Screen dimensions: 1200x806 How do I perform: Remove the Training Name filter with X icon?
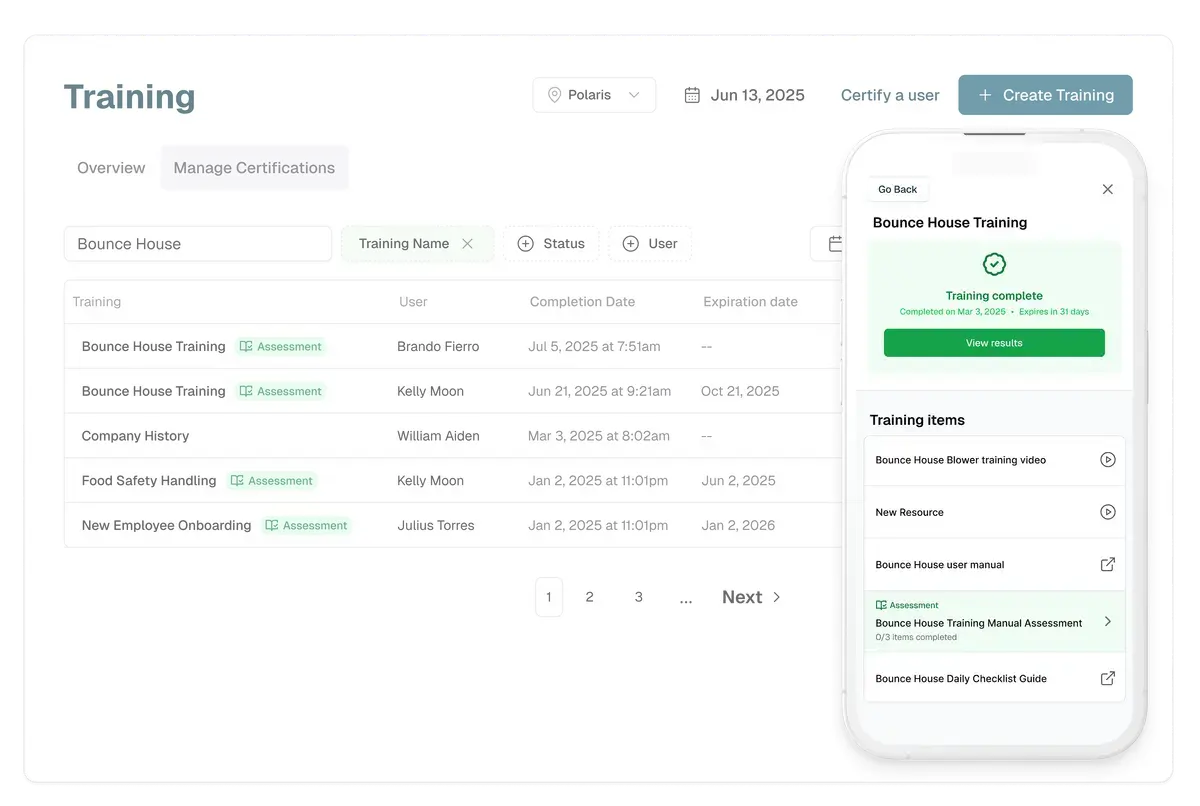[467, 244]
